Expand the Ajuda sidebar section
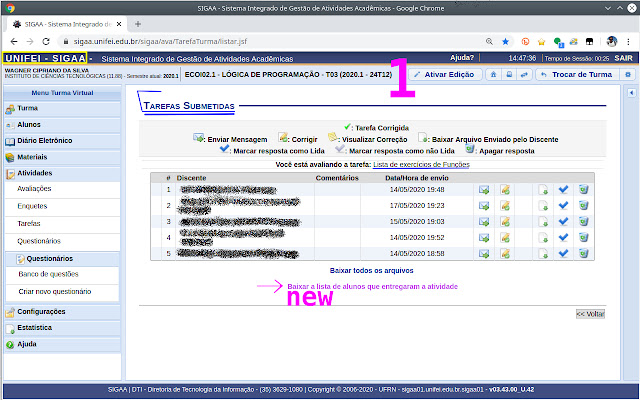Image resolution: width=640 pixels, height=400 pixels. pos(62,344)
